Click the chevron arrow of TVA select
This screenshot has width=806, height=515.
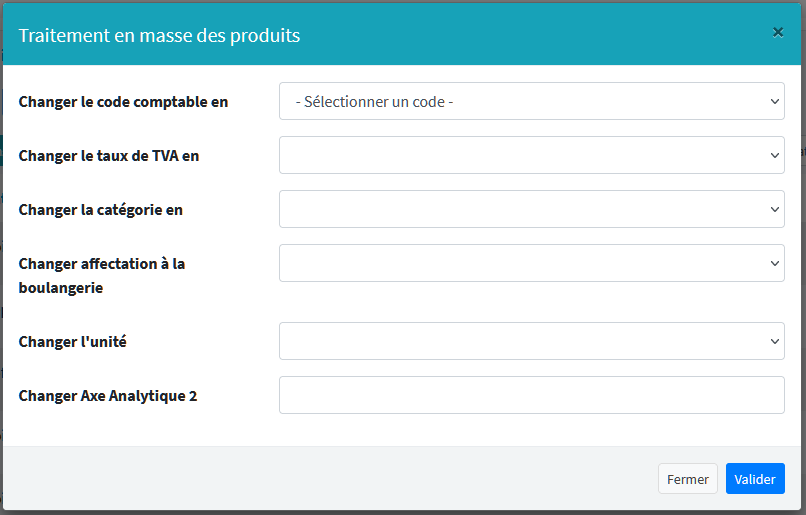point(775,155)
